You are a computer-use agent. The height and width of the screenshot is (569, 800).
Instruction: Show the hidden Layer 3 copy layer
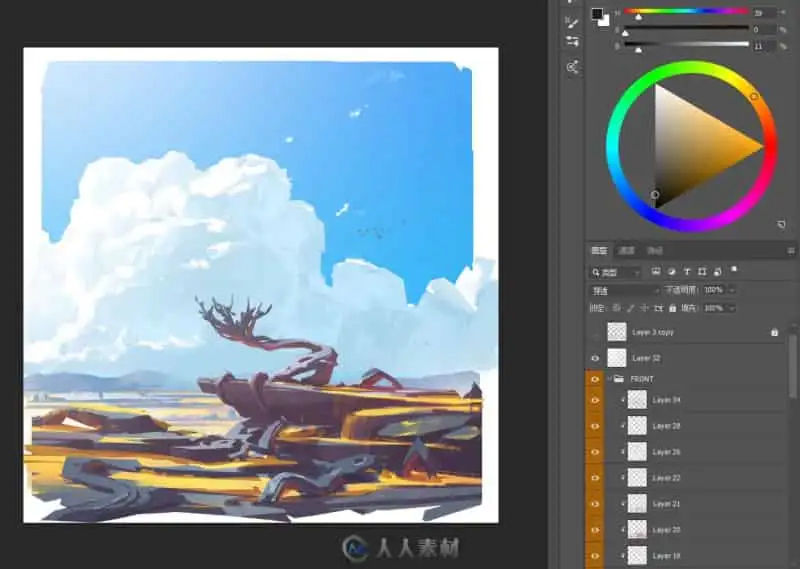(595, 333)
